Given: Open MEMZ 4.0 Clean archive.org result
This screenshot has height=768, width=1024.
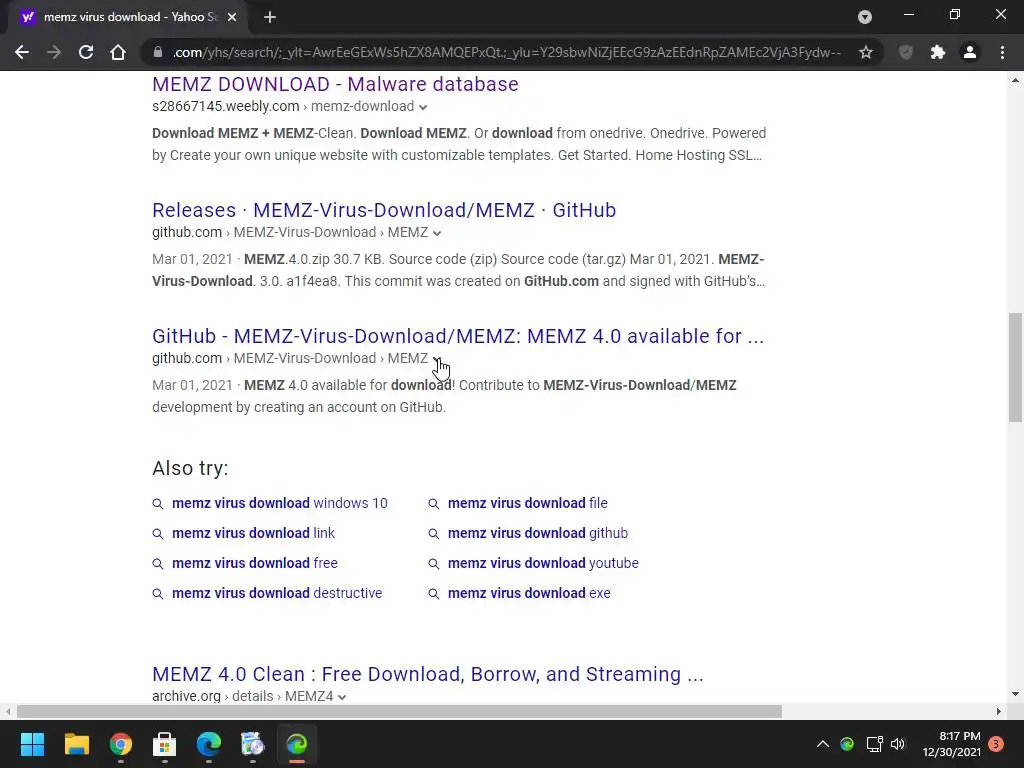Looking at the screenshot, I should click(x=428, y=674).
